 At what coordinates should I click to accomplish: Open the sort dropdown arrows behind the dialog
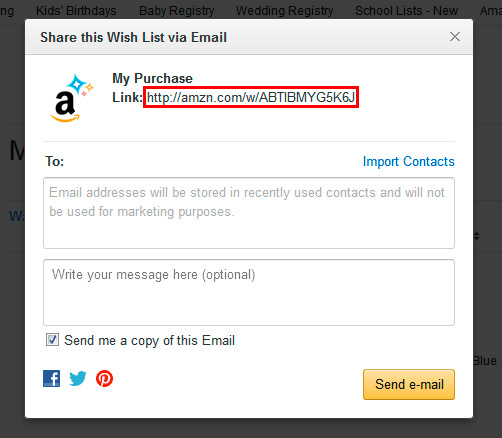click(x=477, y=236)
